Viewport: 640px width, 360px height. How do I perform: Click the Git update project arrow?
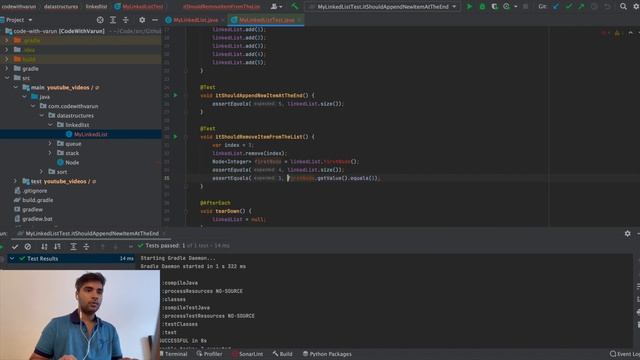click(556, 7)
